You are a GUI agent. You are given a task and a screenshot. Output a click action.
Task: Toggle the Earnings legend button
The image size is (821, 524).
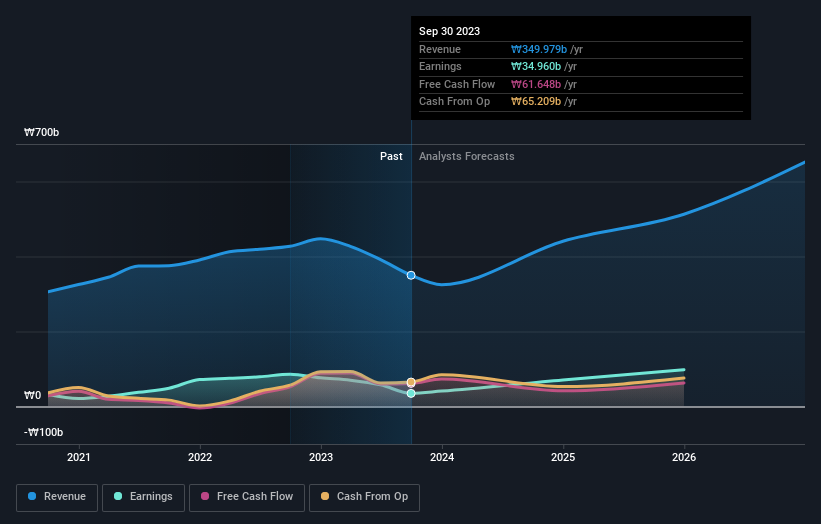[143, 497]
